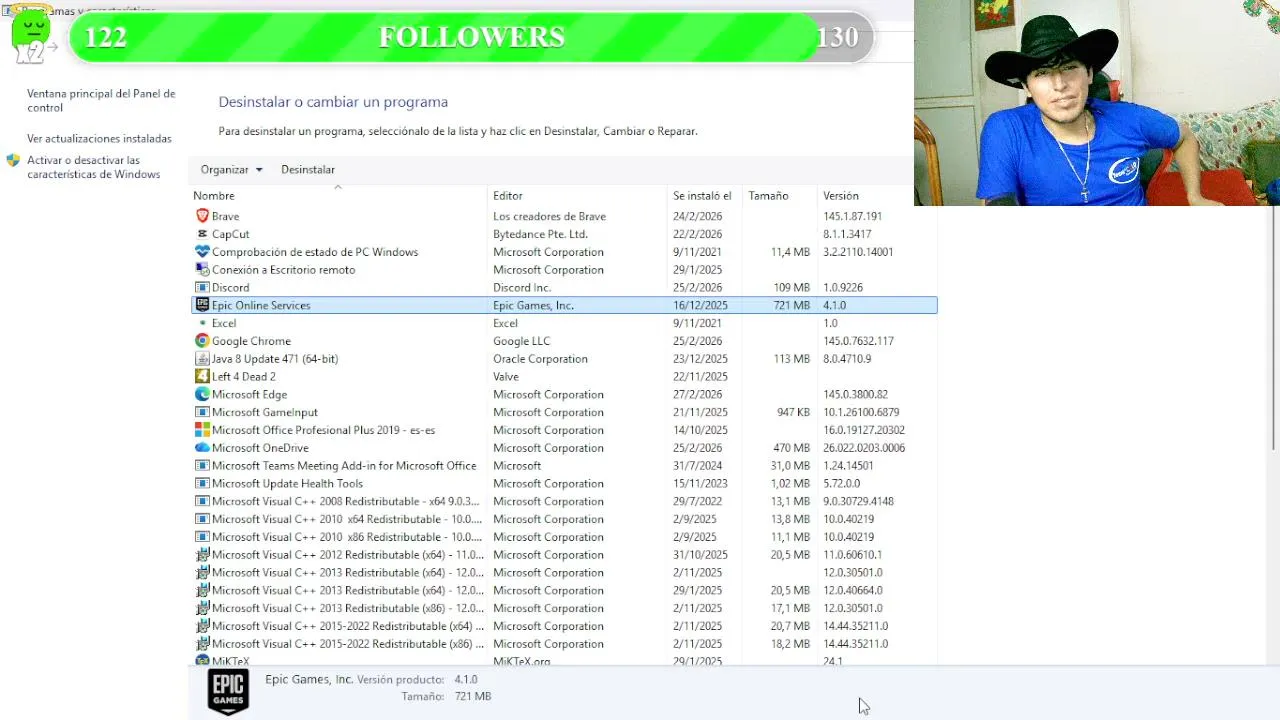Click the Comprobación de estado de PC icon
The width and height of the screenshot is (1280, 720).
pos(202,252)
